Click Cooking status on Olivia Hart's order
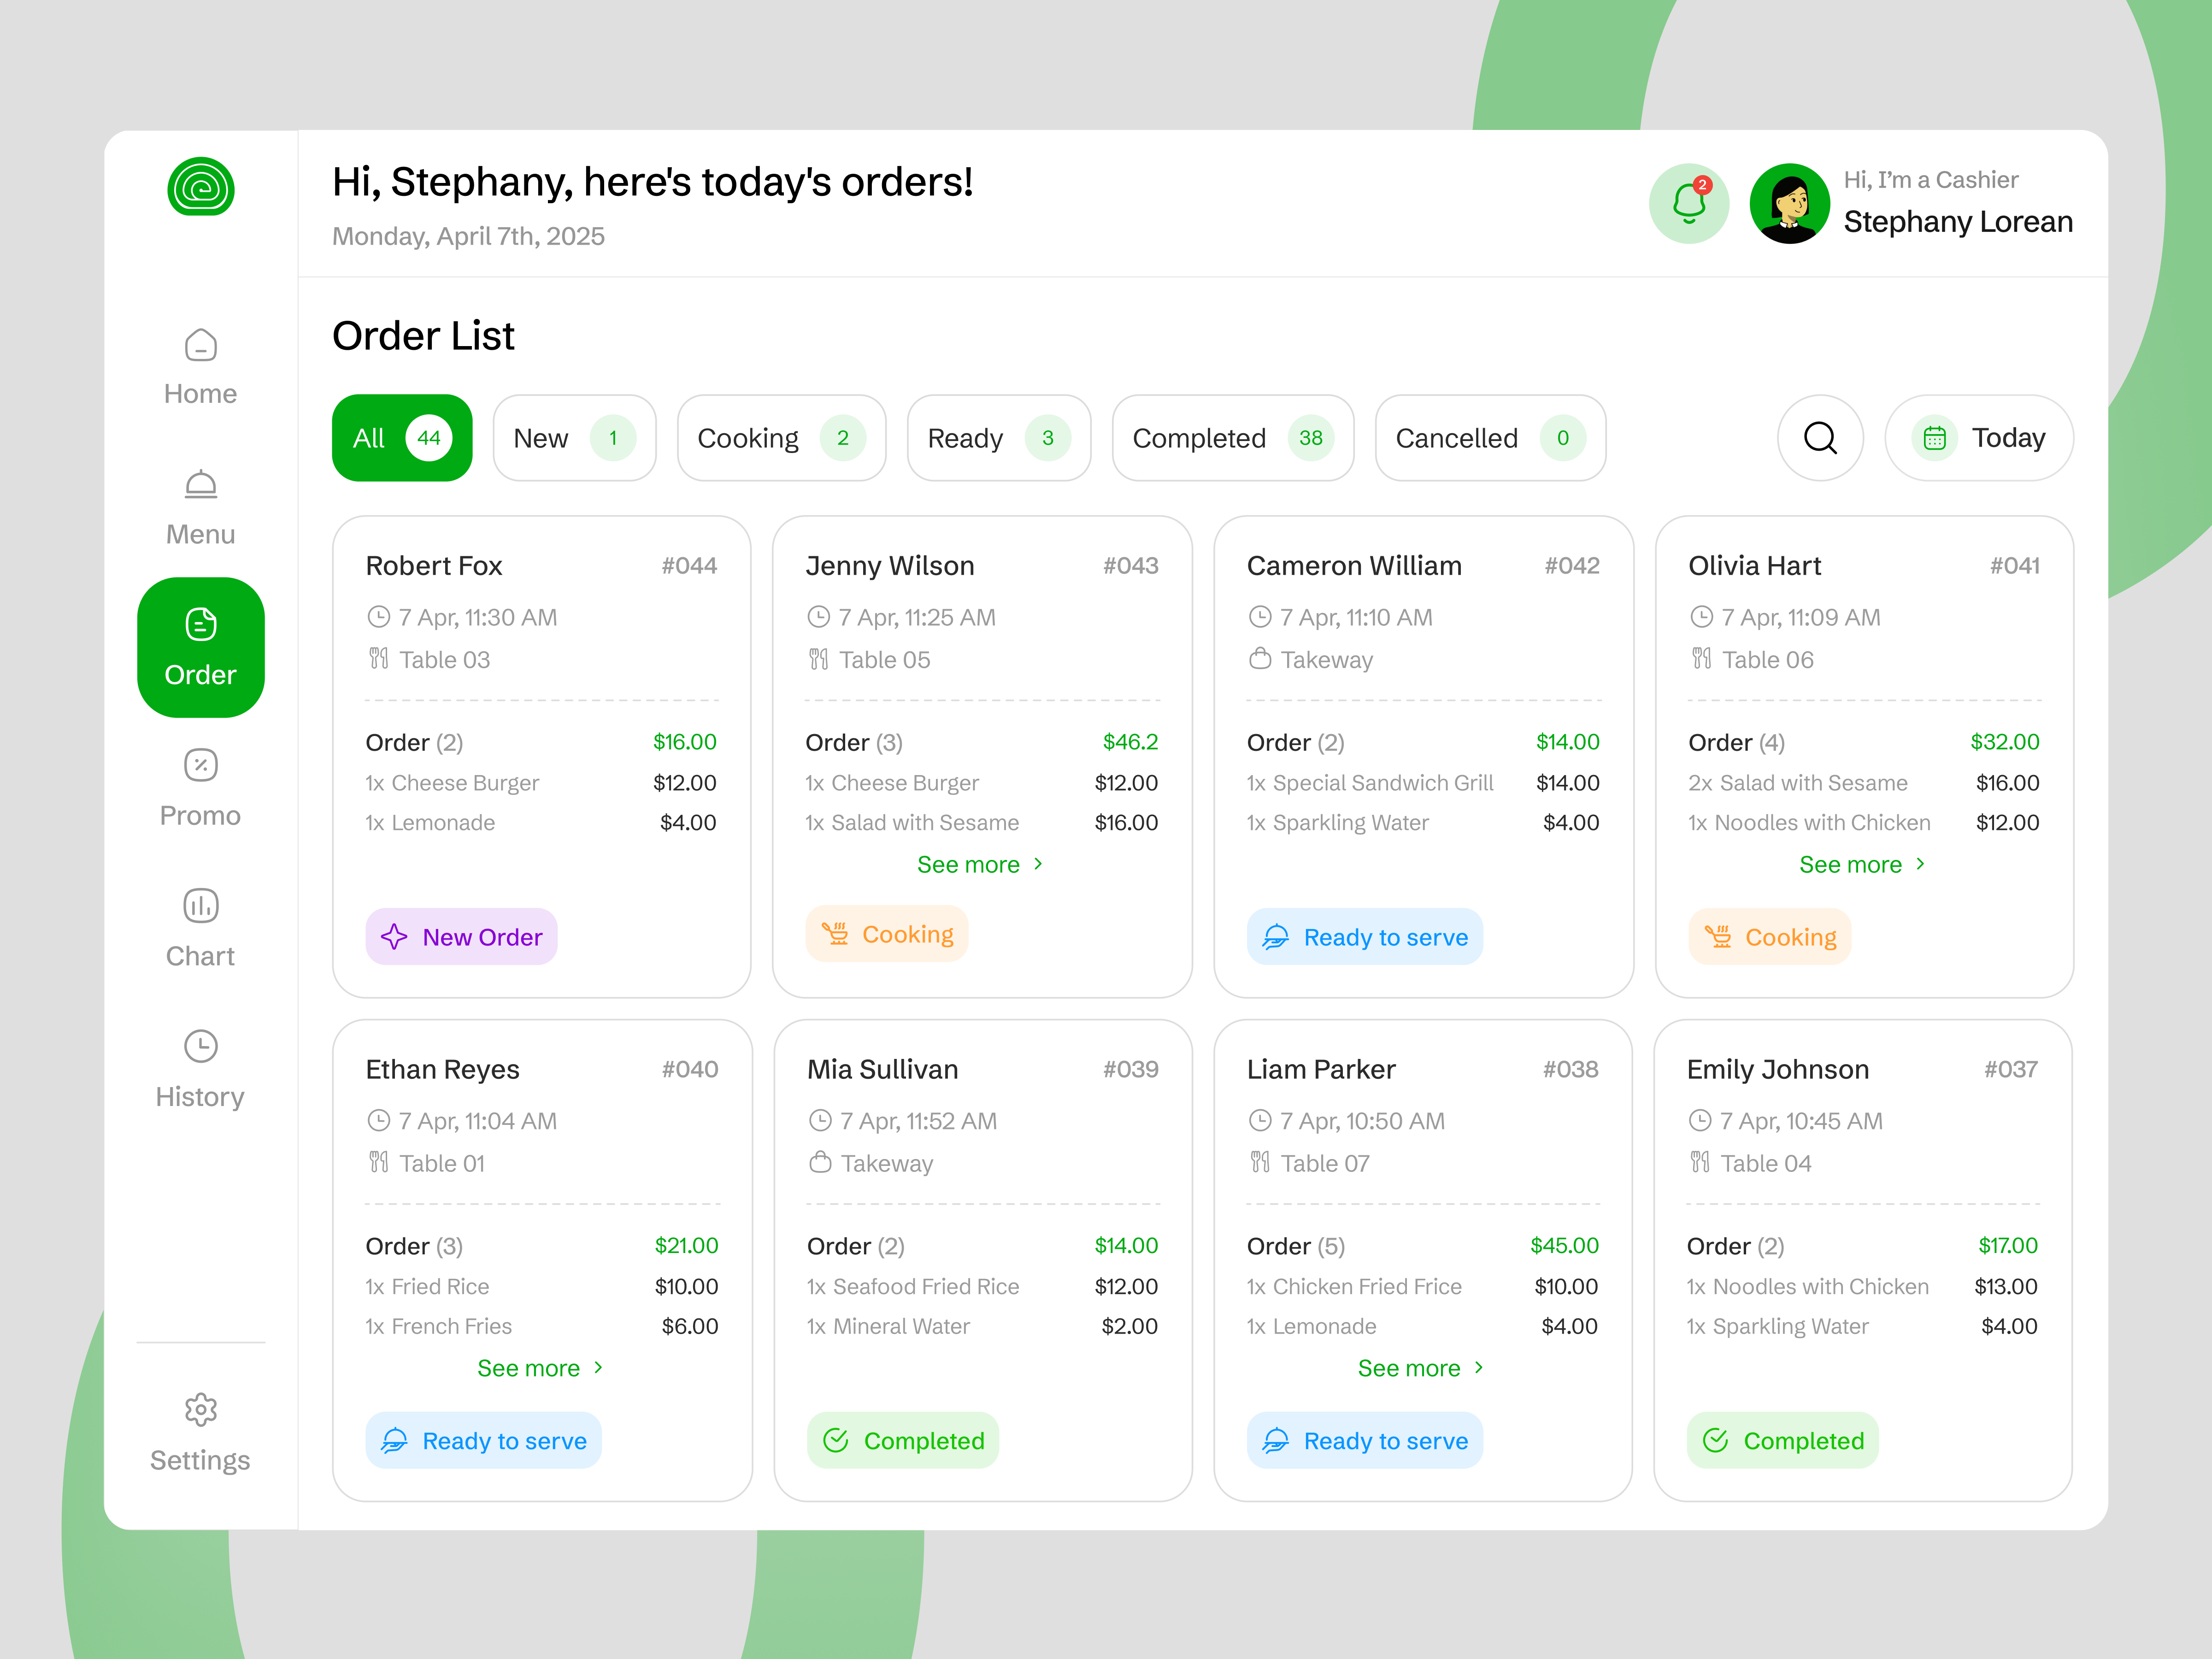This screenshot has width=2212, height=1659. (1770, 937)
